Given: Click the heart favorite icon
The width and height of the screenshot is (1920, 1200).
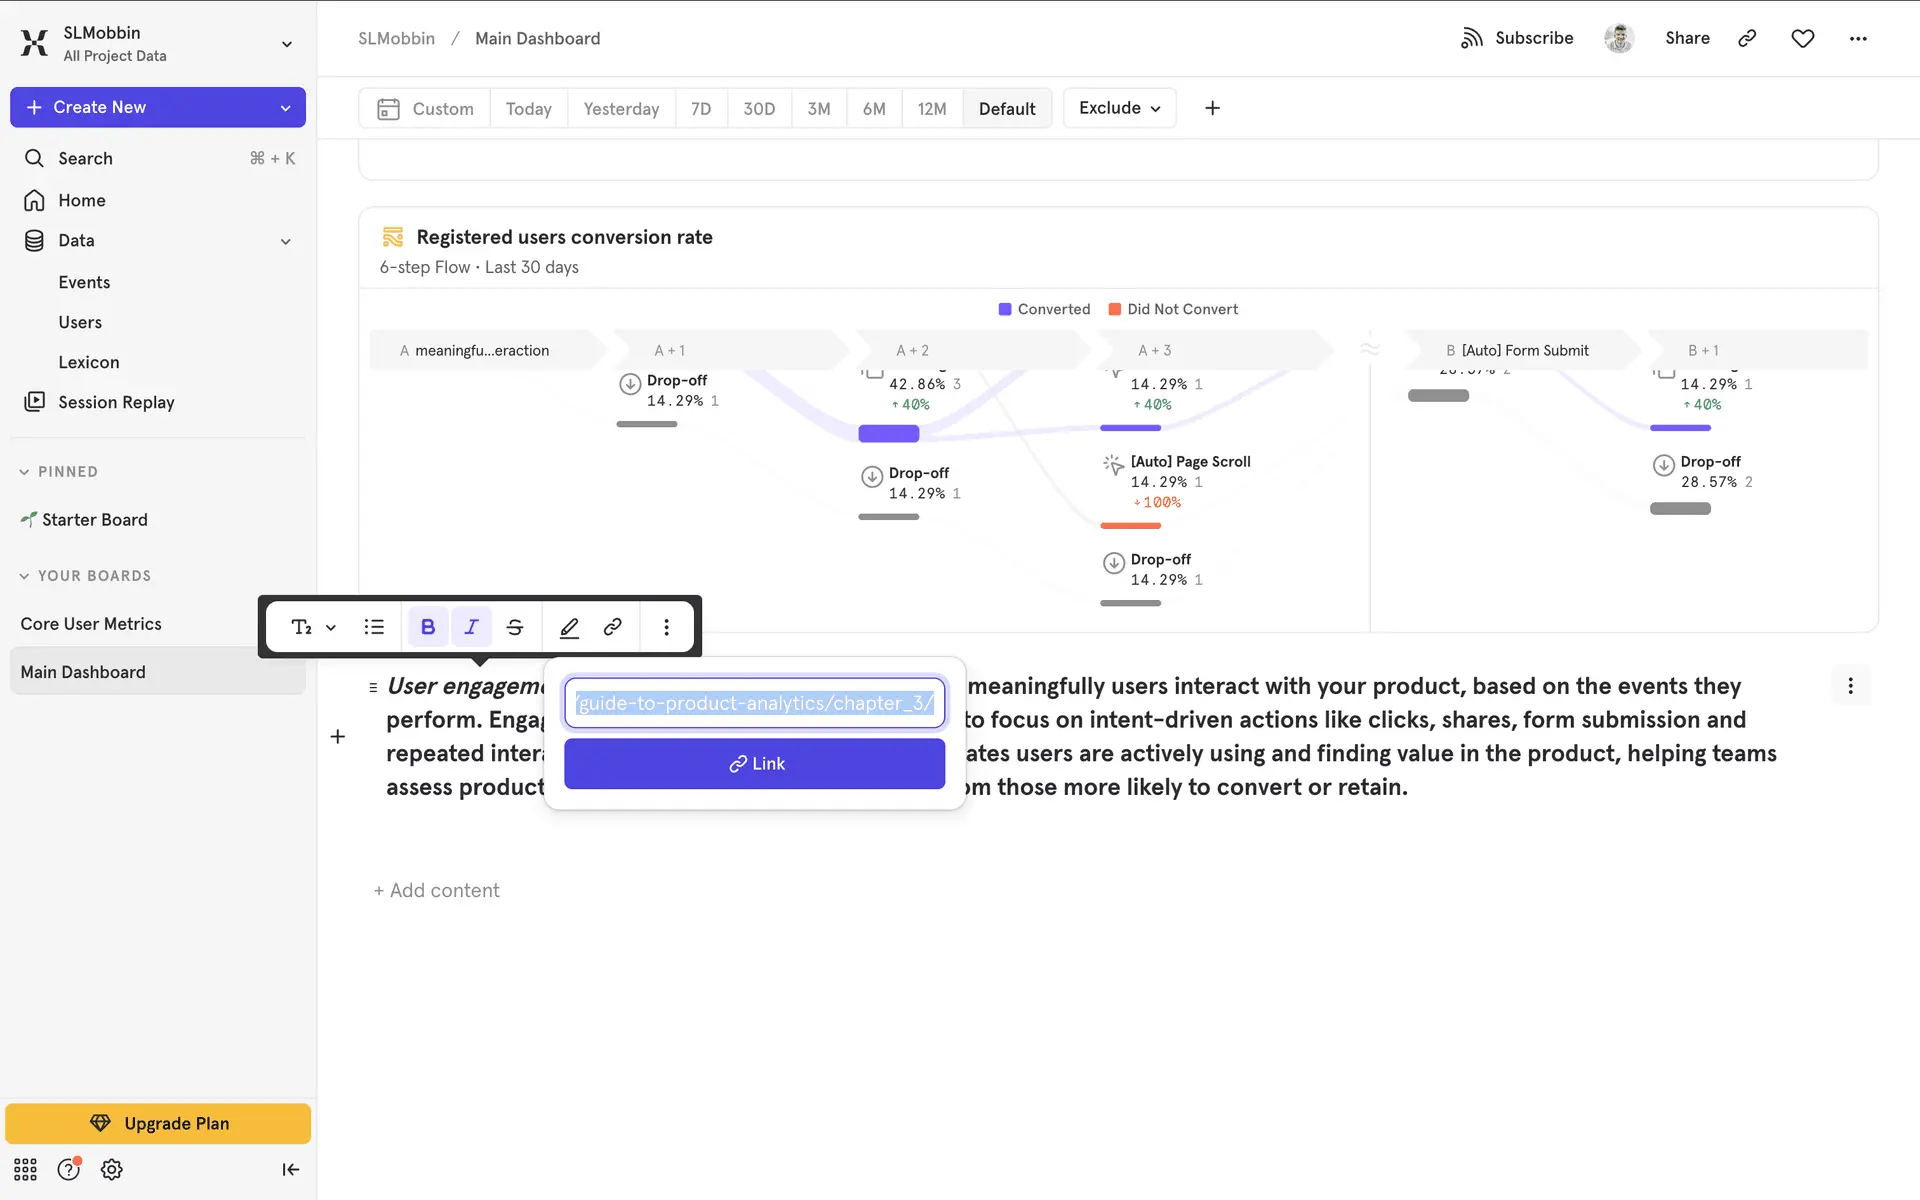Looking at the screenshot, I should click(1802, 38).
